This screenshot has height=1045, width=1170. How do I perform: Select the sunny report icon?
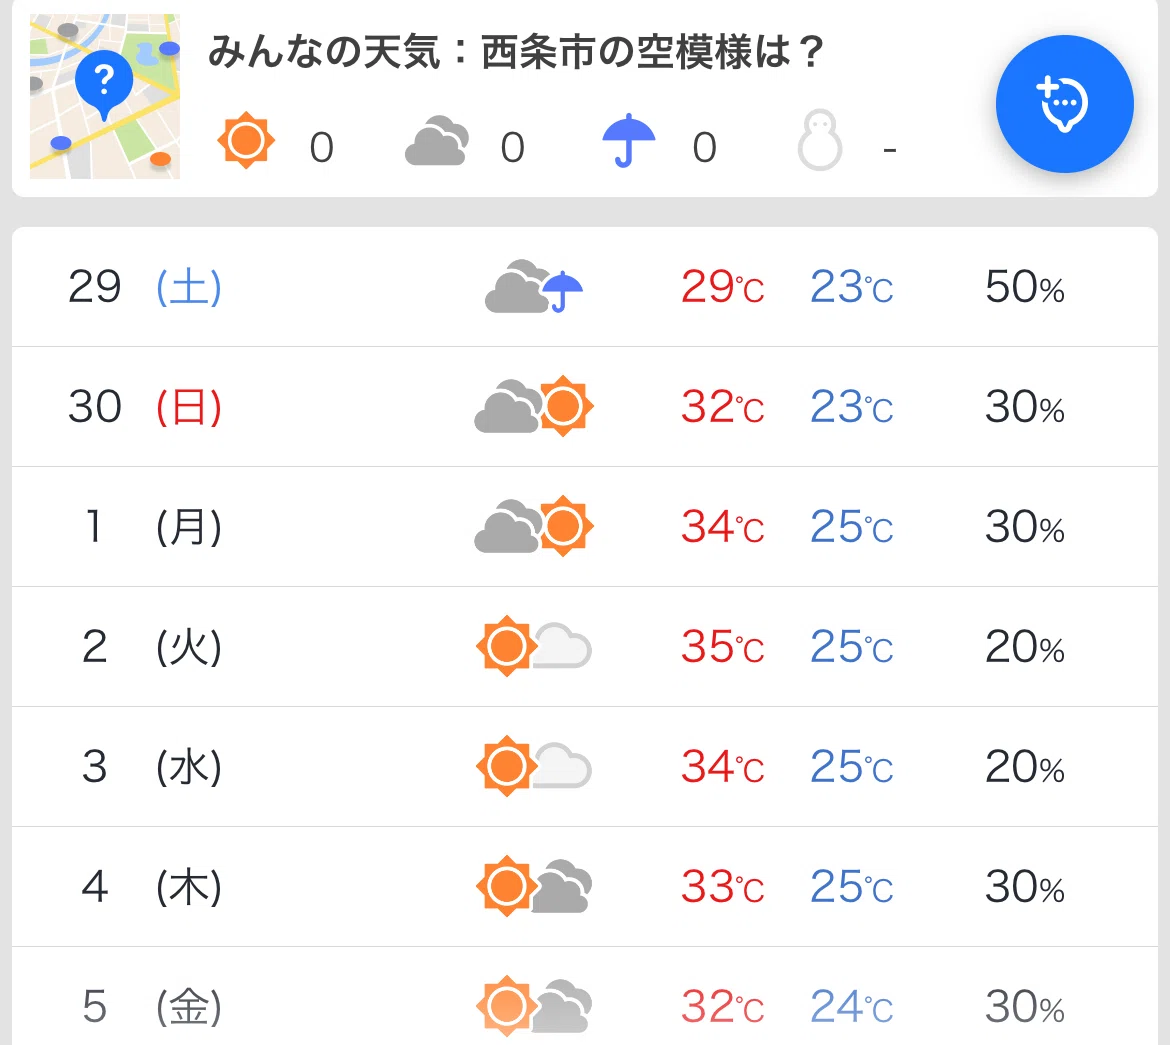[x=245, y=140]
